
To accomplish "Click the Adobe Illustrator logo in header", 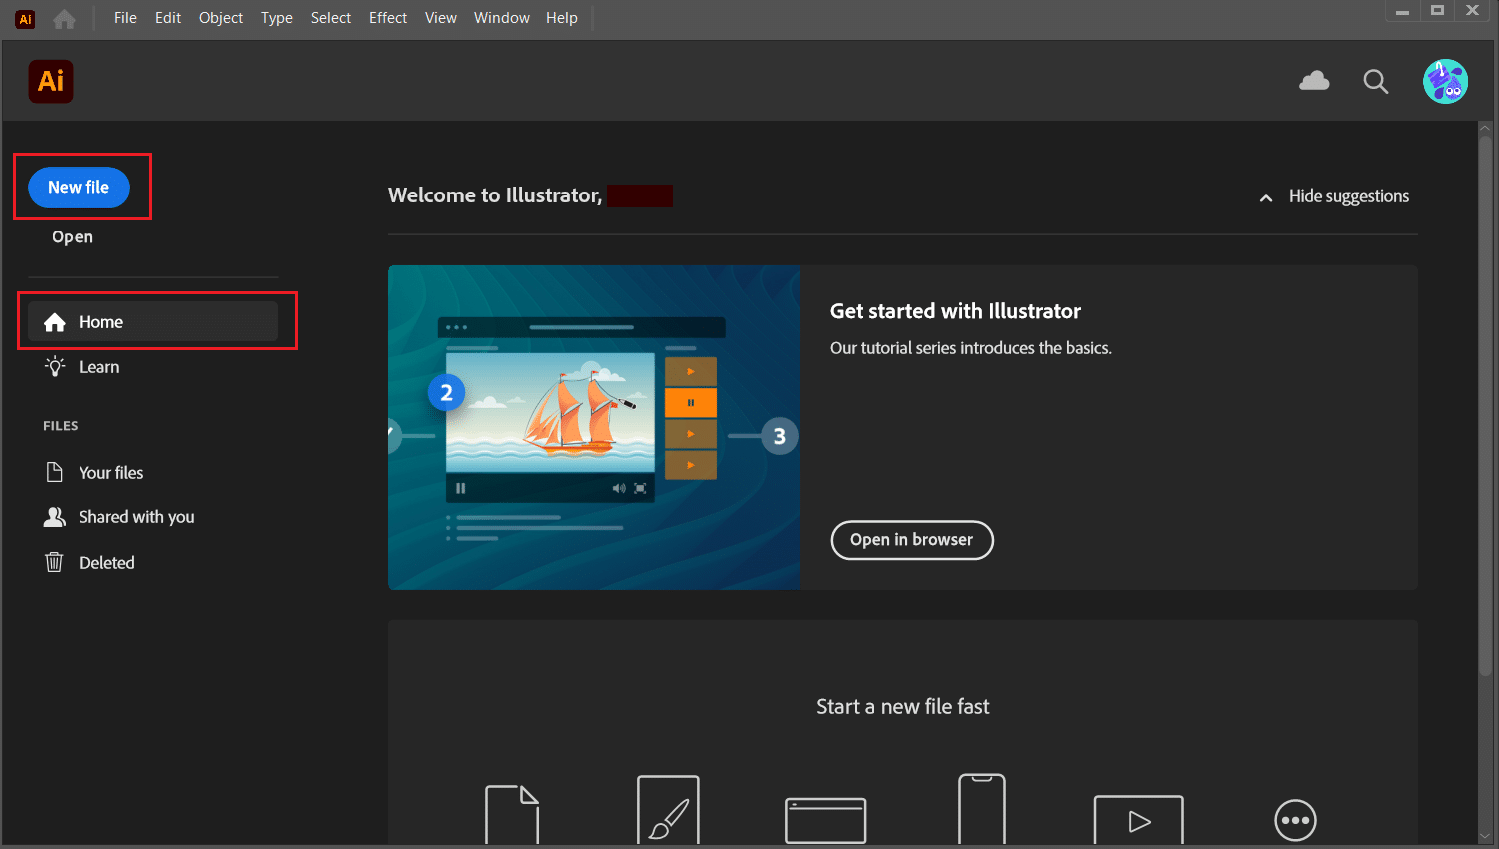I will pyautogui.click(x=51, y=81).
